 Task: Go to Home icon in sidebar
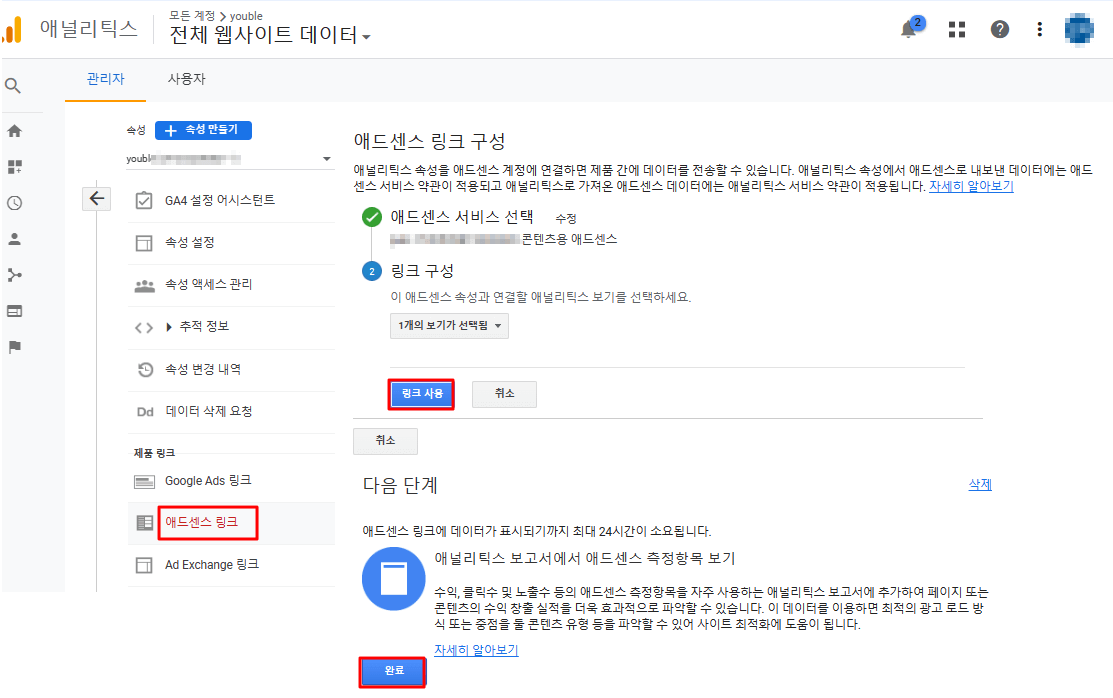click(14, 131)
